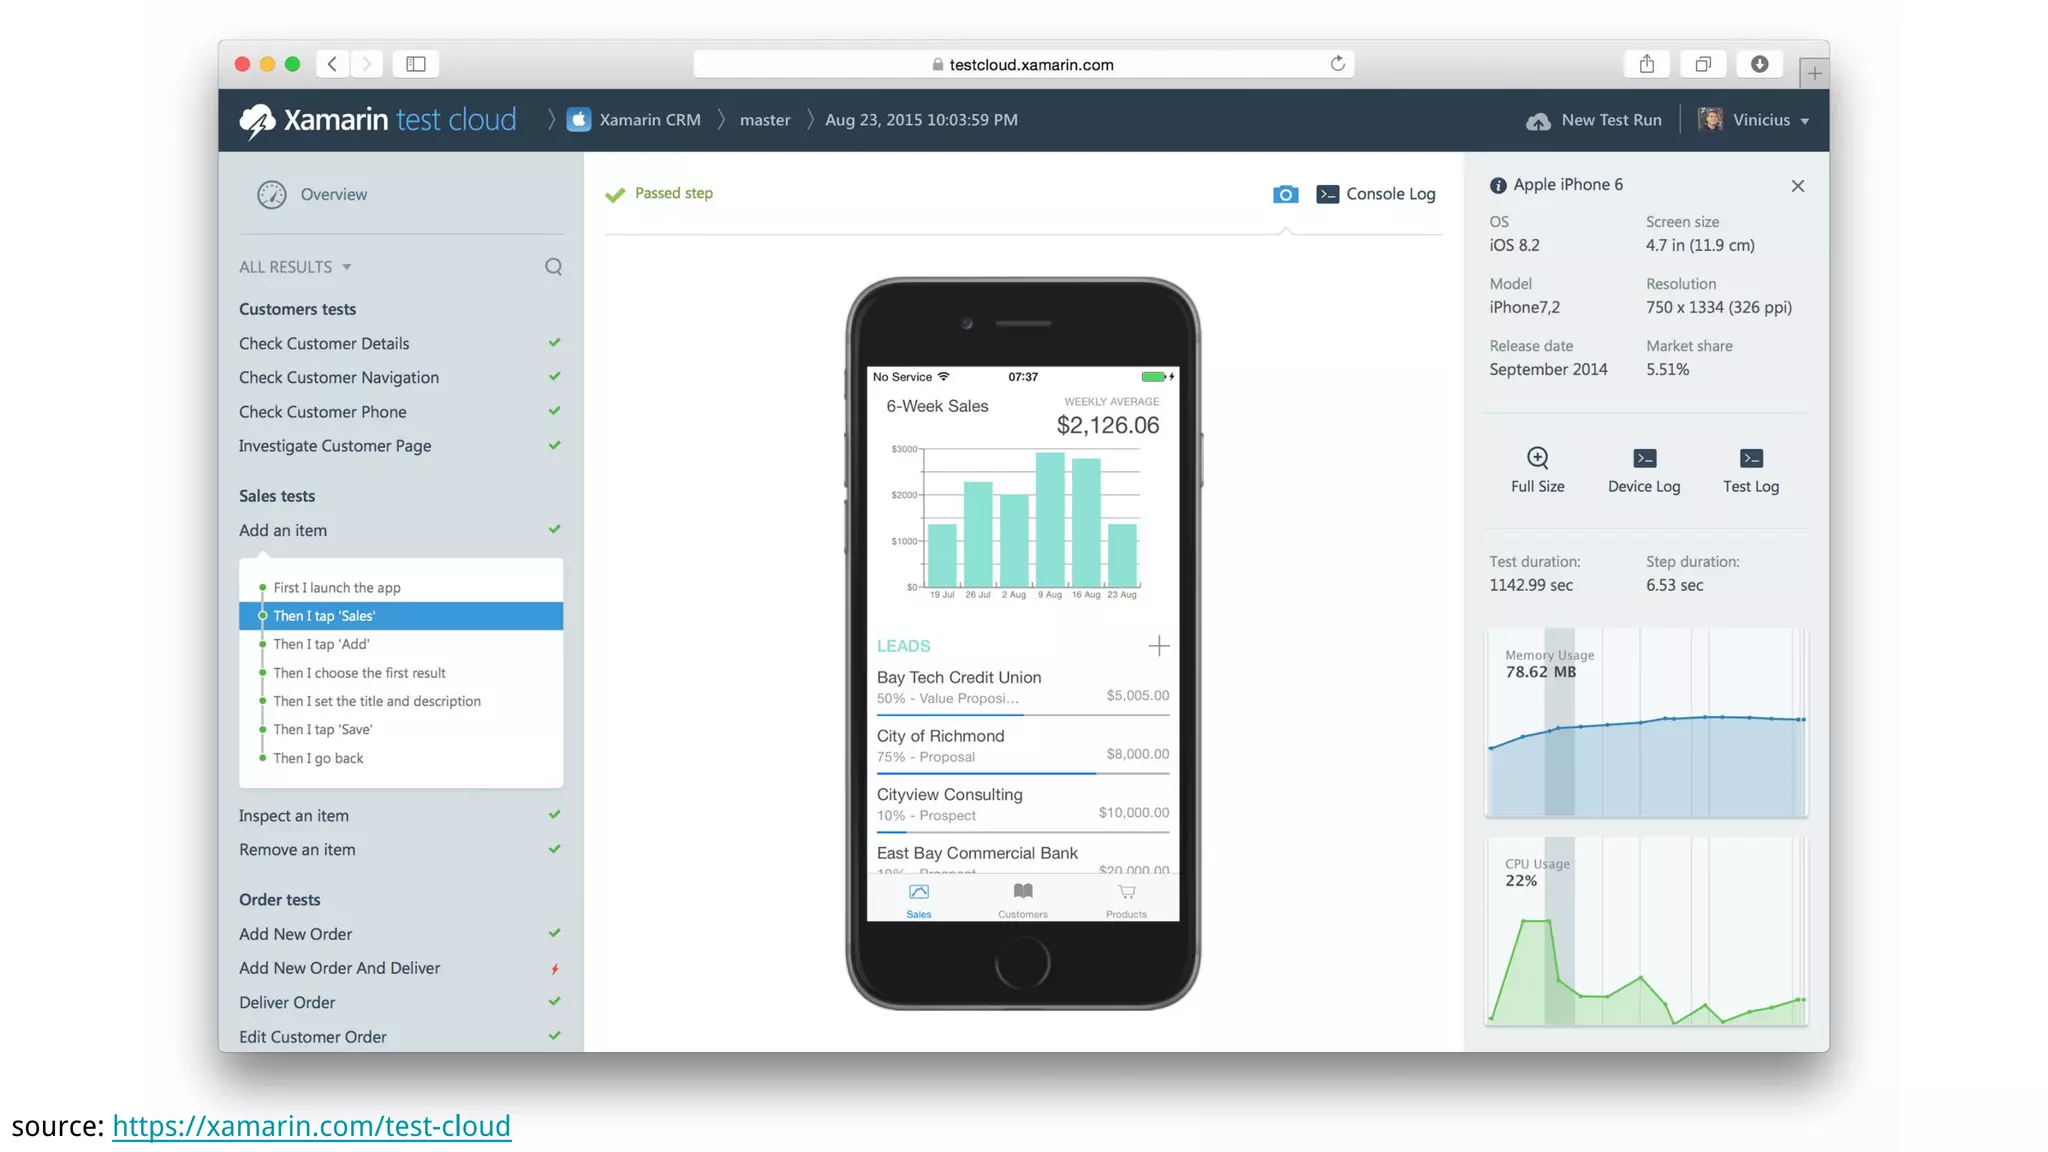Viewport: 2048px width, 1152px height.
Task: Click the failed icon for Add New Order And Deliver
Action: click(555, 968)
